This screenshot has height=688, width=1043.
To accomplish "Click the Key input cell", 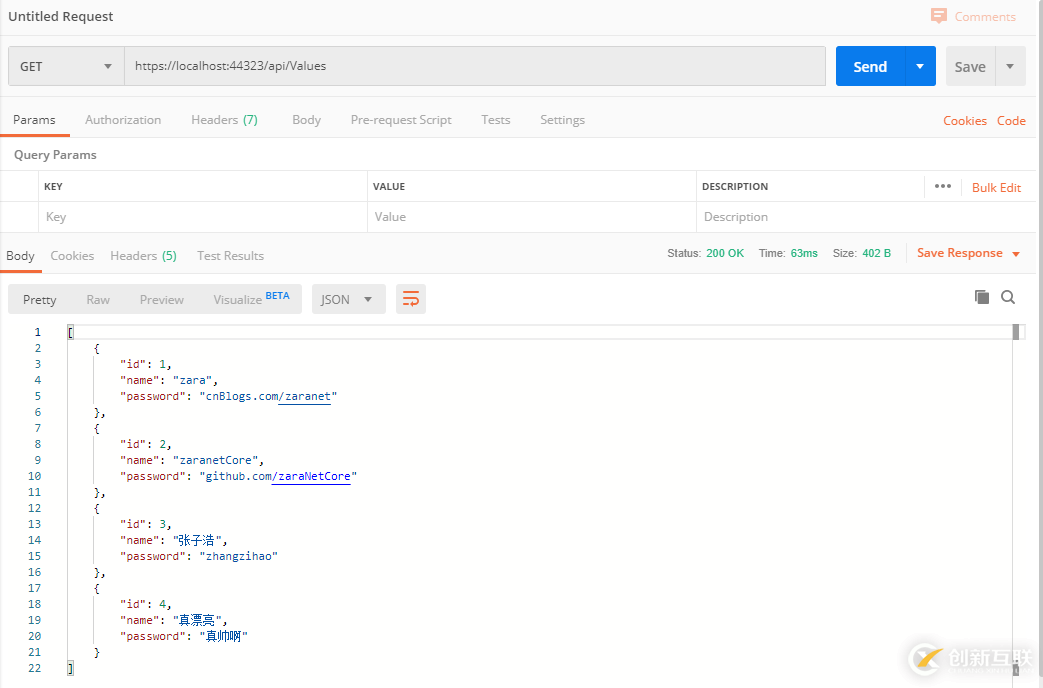I will click(x=203, y=217).
